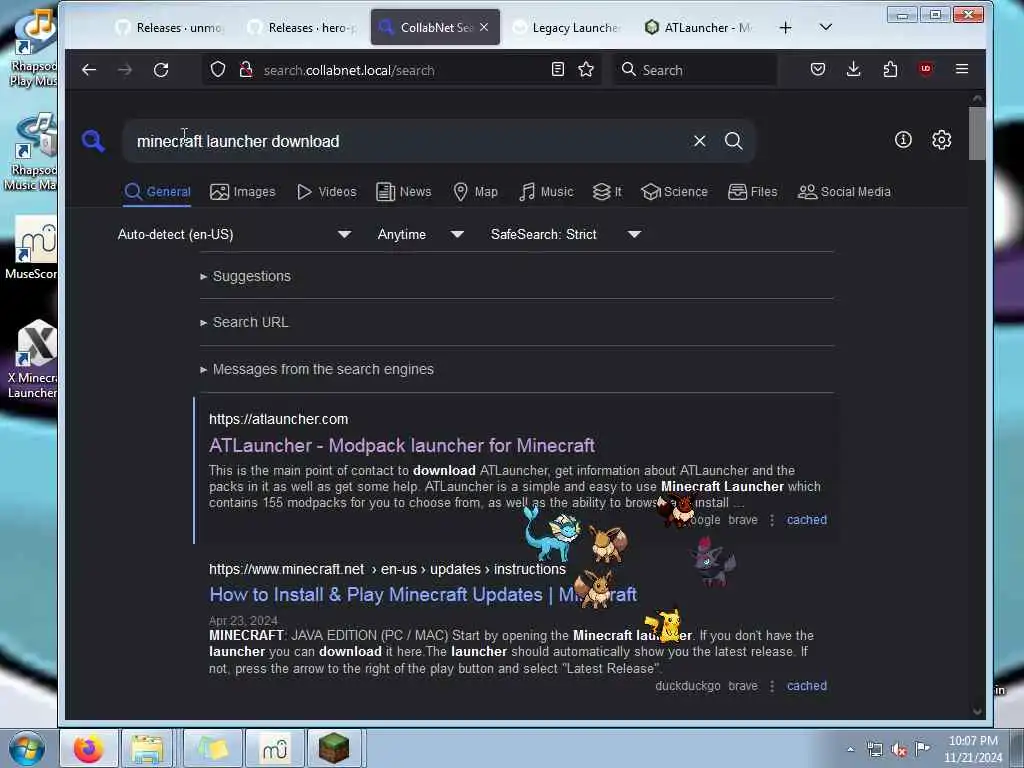Select the Images search category

click(243, 192)
